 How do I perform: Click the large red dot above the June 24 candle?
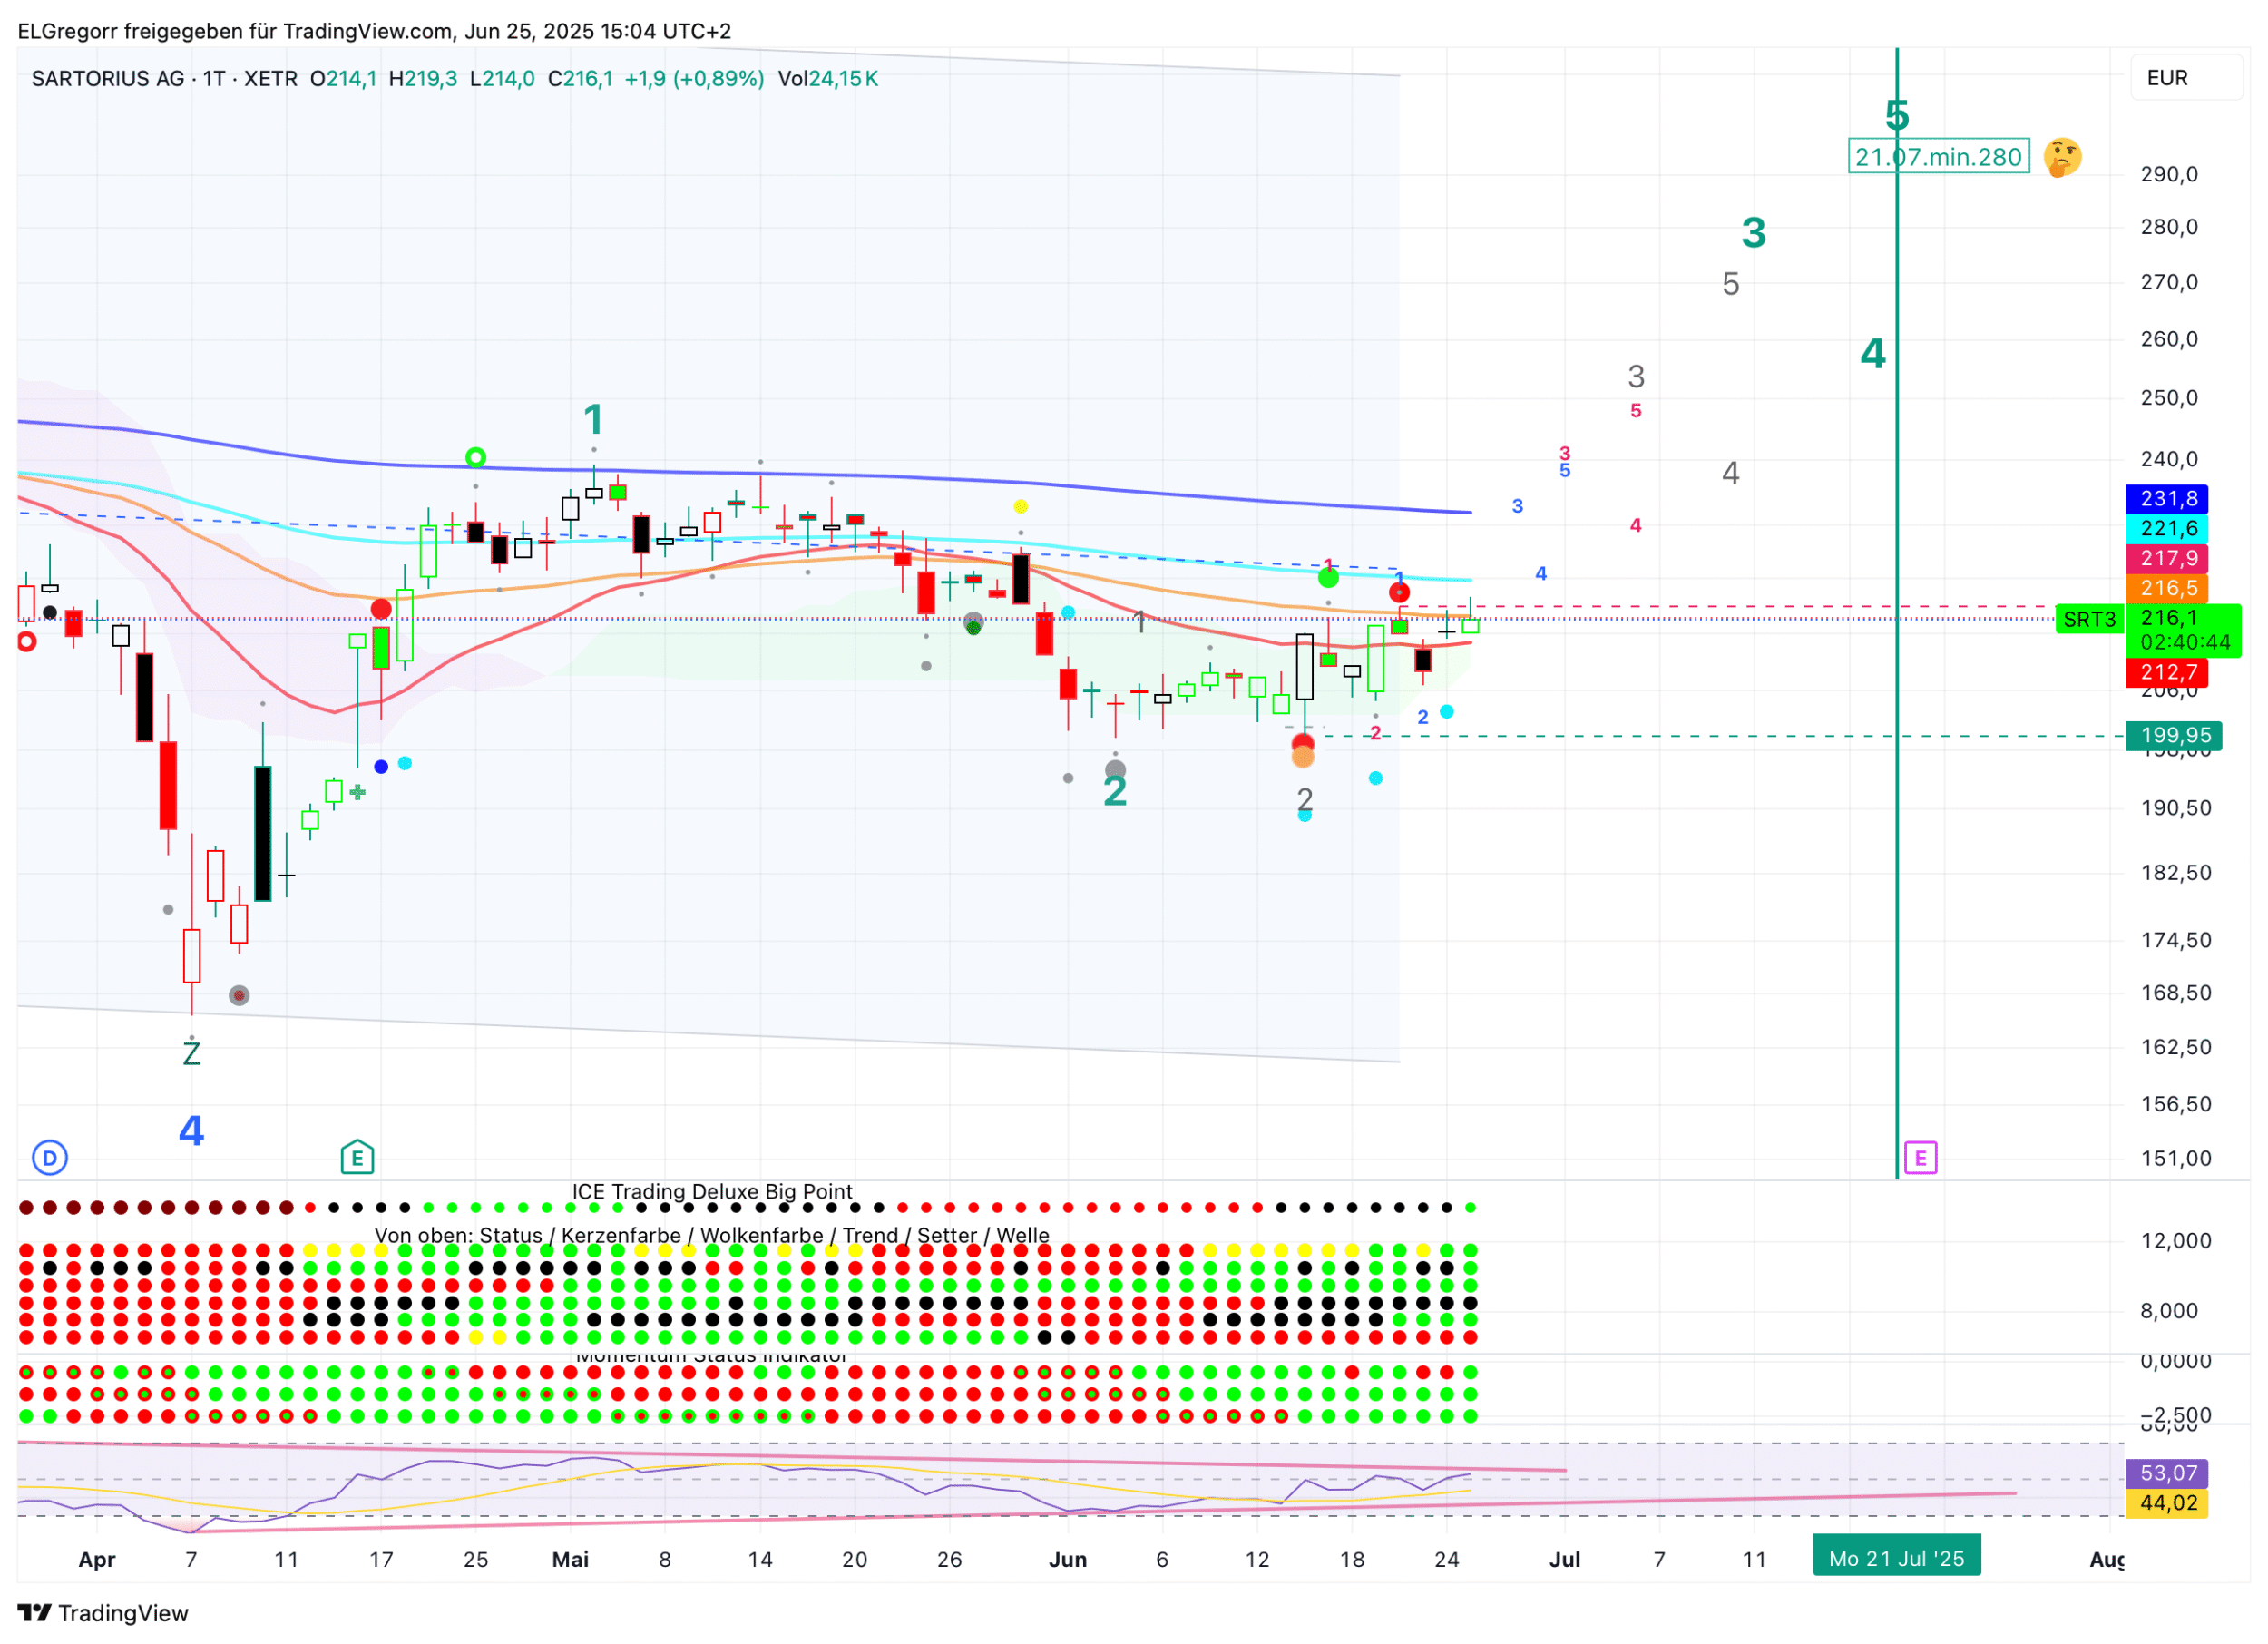pyautogui.click(x=1399, y=593)
